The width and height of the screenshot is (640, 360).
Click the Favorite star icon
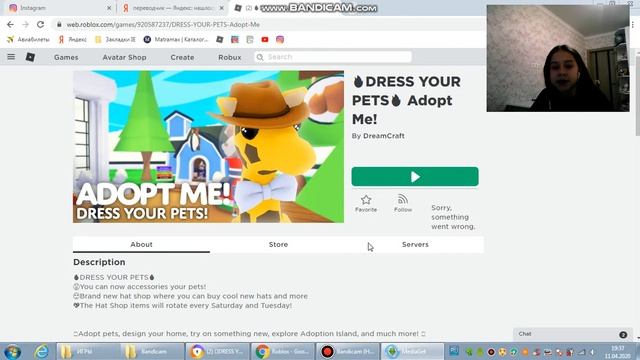(x=366, y=200)
